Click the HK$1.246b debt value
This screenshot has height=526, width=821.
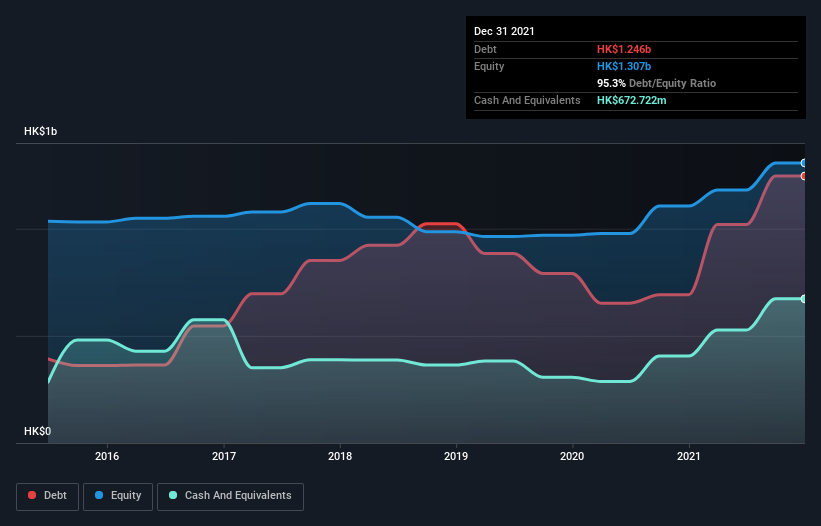(x=624, y=49)
